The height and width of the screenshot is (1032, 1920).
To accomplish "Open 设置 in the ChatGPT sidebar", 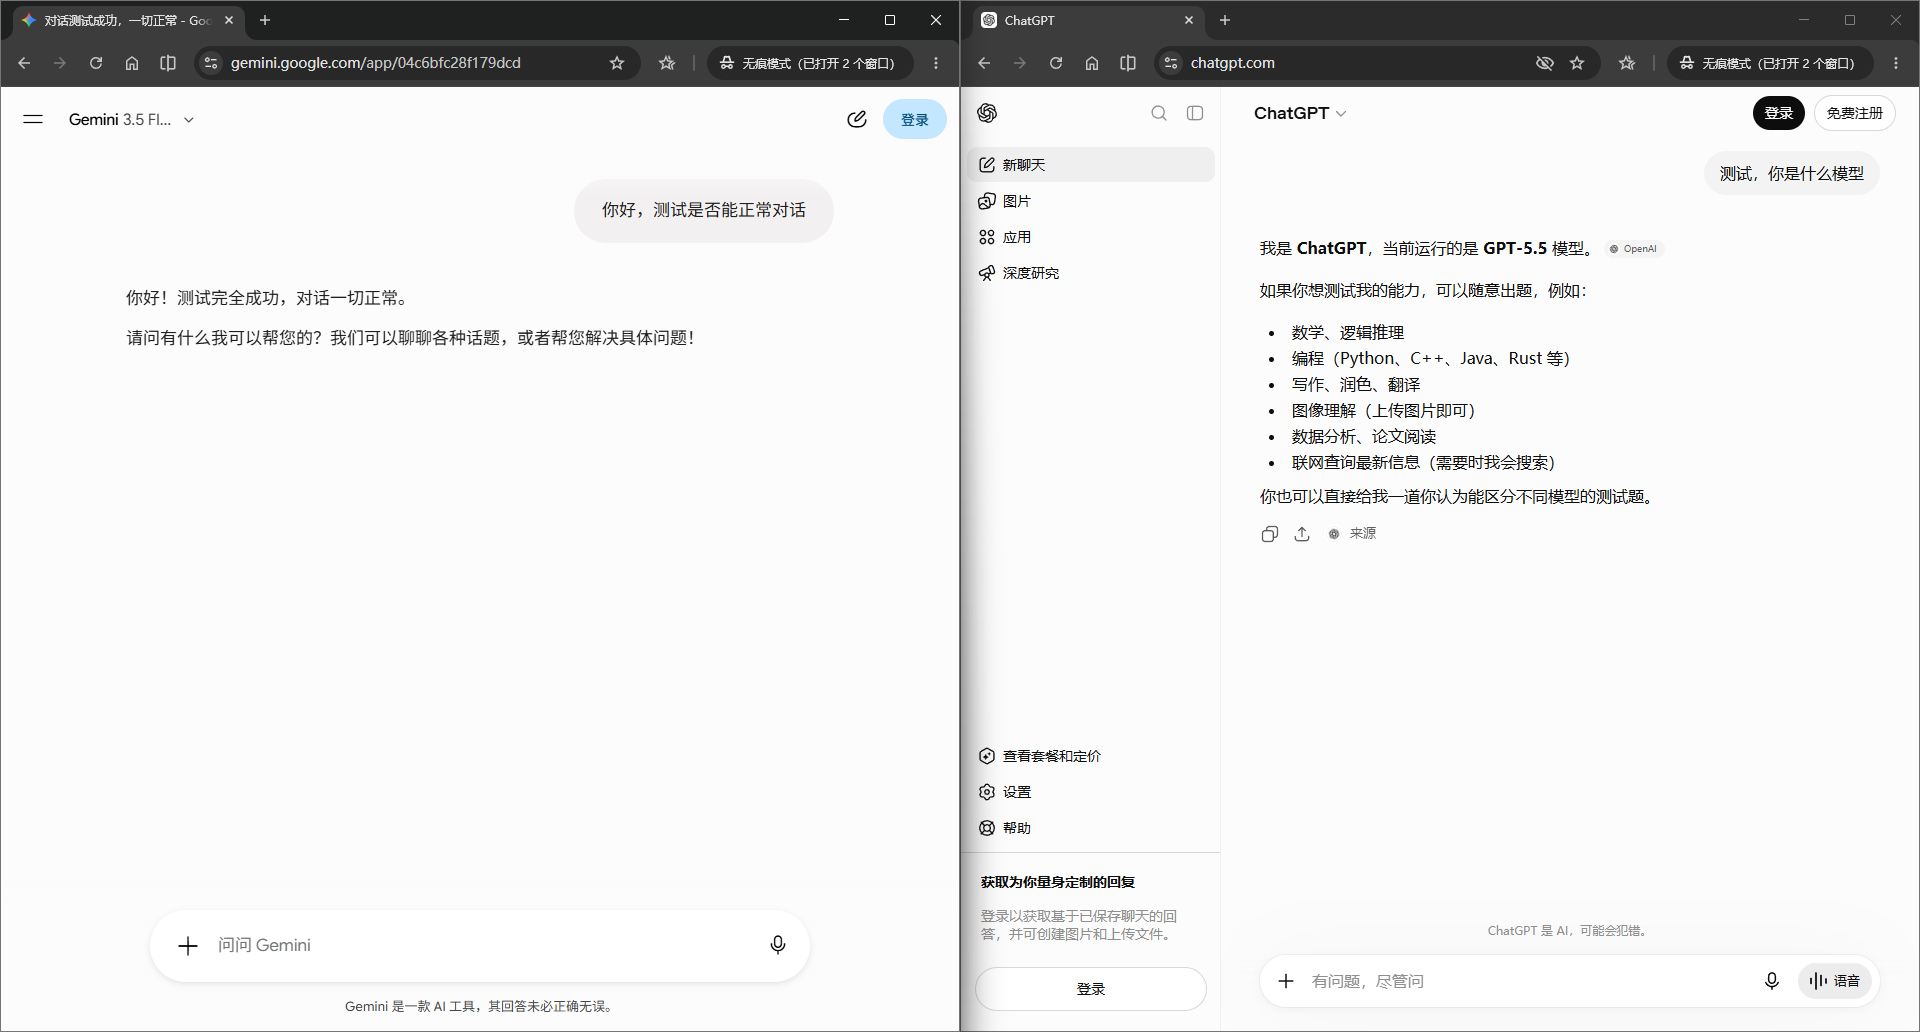I will coord(1091,792).
